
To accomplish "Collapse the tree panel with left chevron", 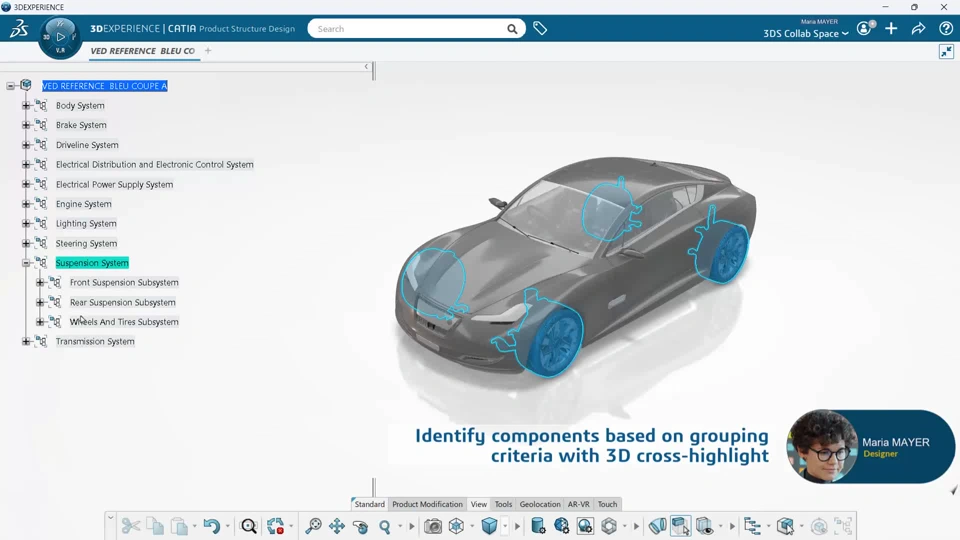I will click(366, 66).
